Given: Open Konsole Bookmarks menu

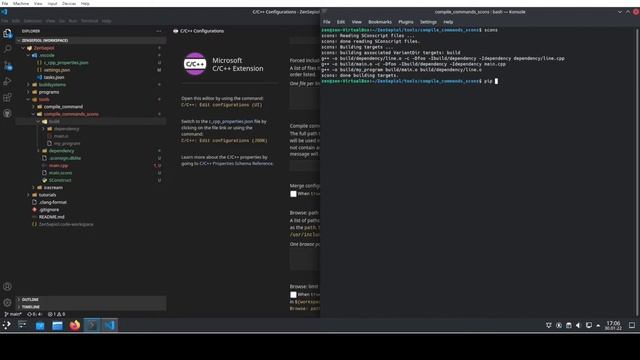Looking at the screenshot, I should (380, 22).
